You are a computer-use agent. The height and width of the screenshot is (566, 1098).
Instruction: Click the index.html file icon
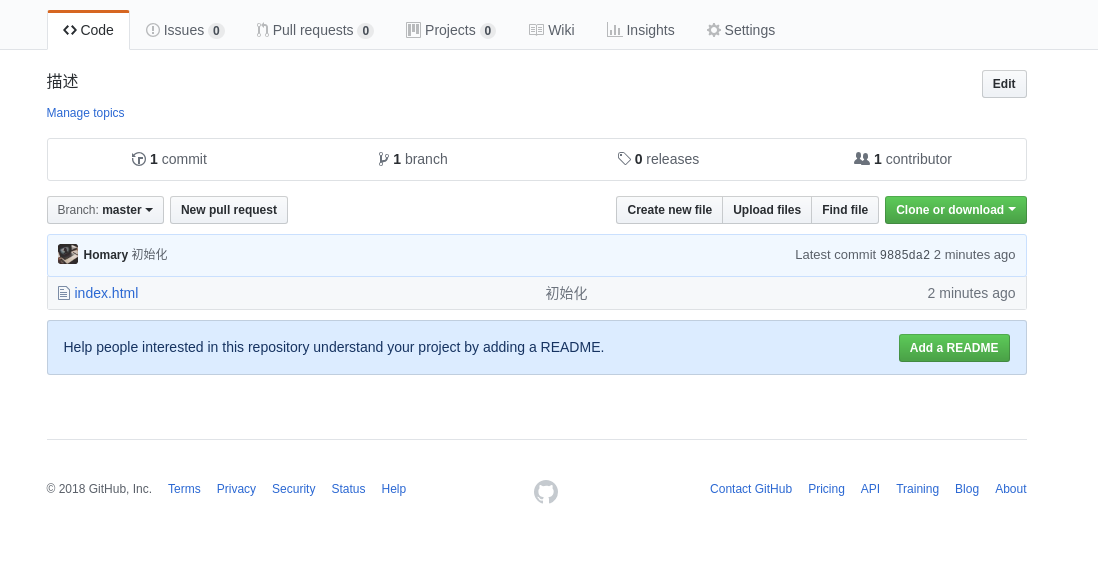pos(64,294)
